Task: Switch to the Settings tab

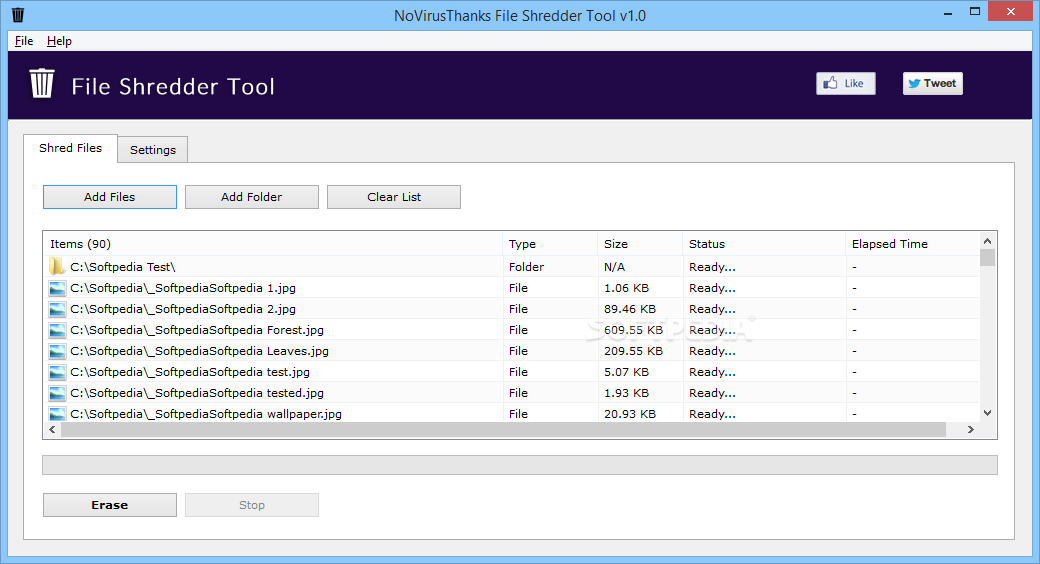Action: [x=153, y=150]
